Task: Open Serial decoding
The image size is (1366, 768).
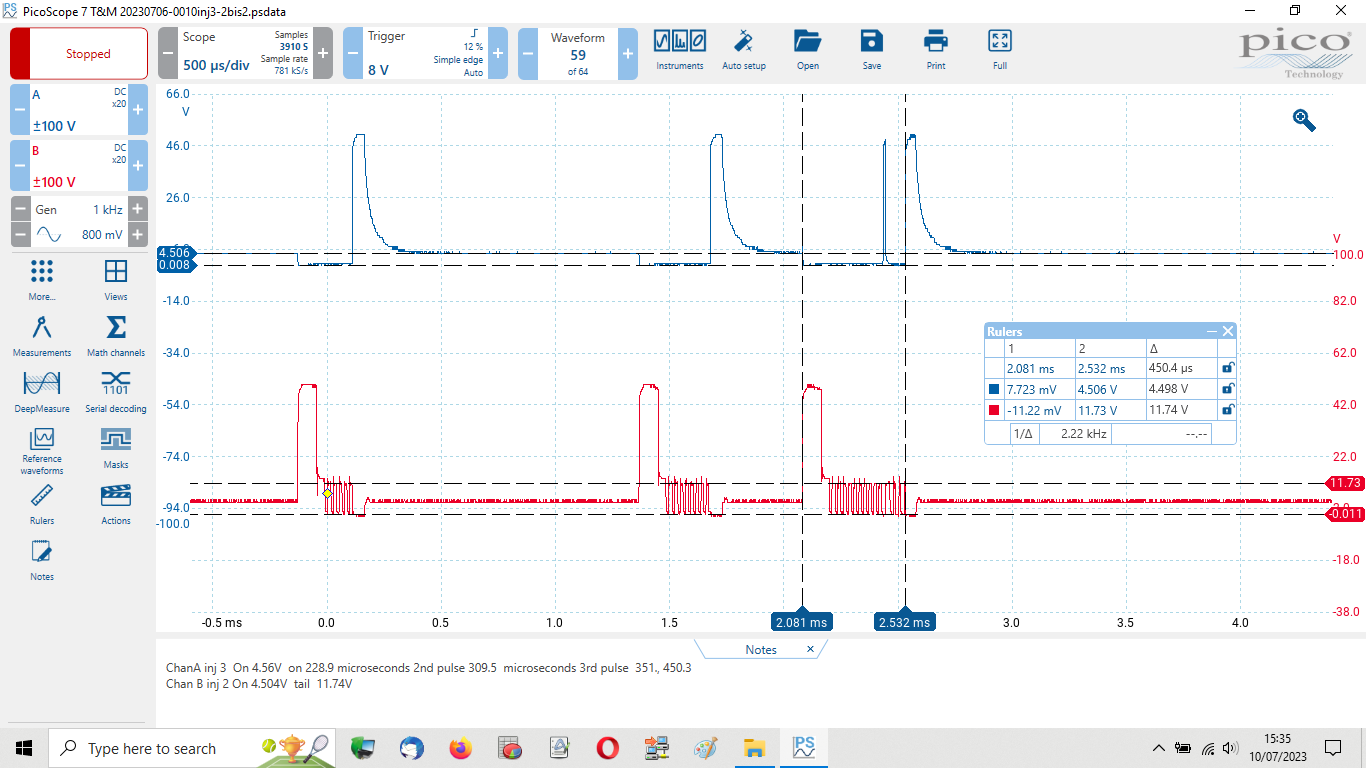Action: click(116, 392)
